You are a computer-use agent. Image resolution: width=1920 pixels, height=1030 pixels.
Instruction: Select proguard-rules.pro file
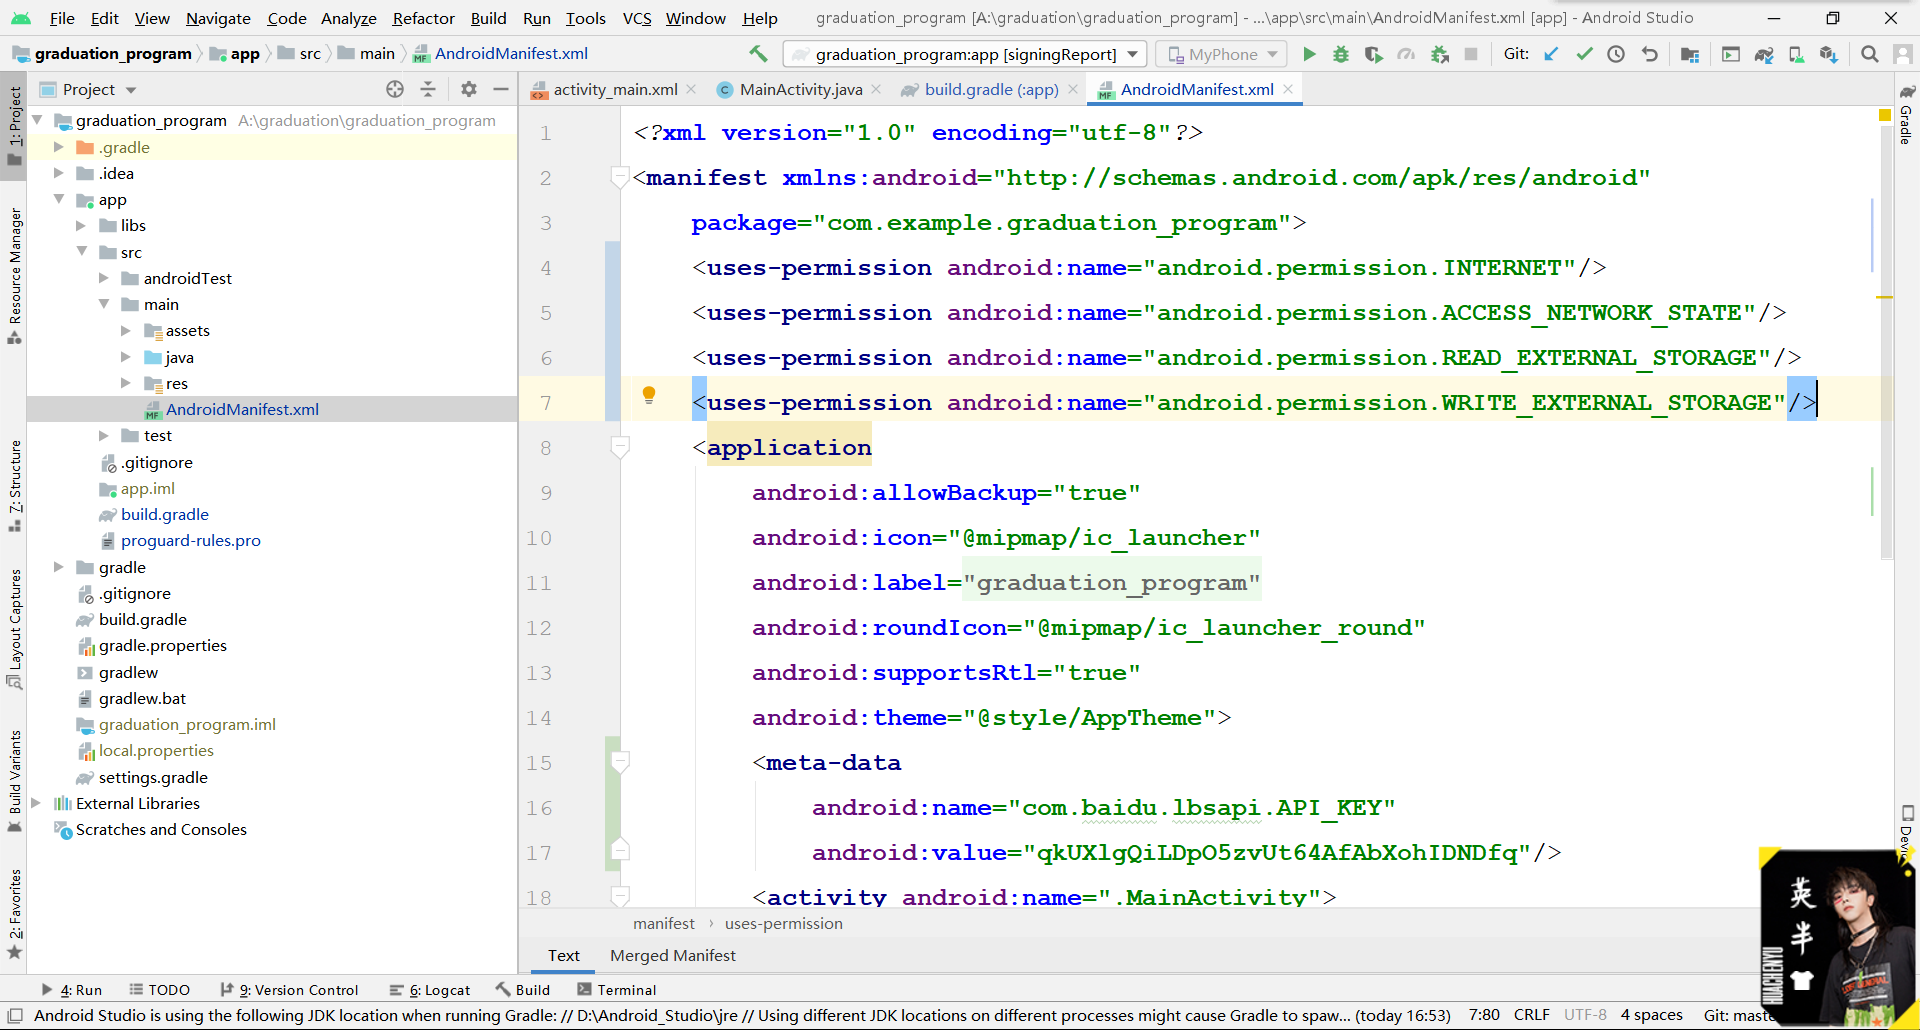(x=190, y=540)
